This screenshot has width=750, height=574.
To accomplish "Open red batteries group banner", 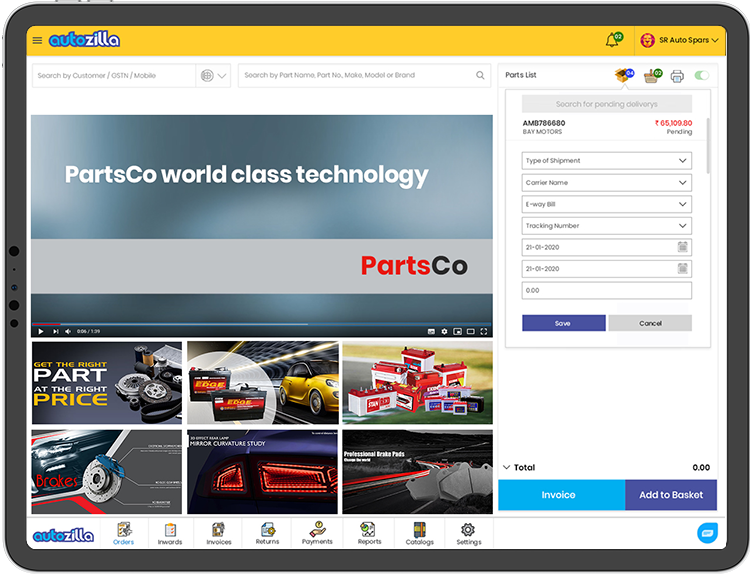I will [x=418, y=383].
